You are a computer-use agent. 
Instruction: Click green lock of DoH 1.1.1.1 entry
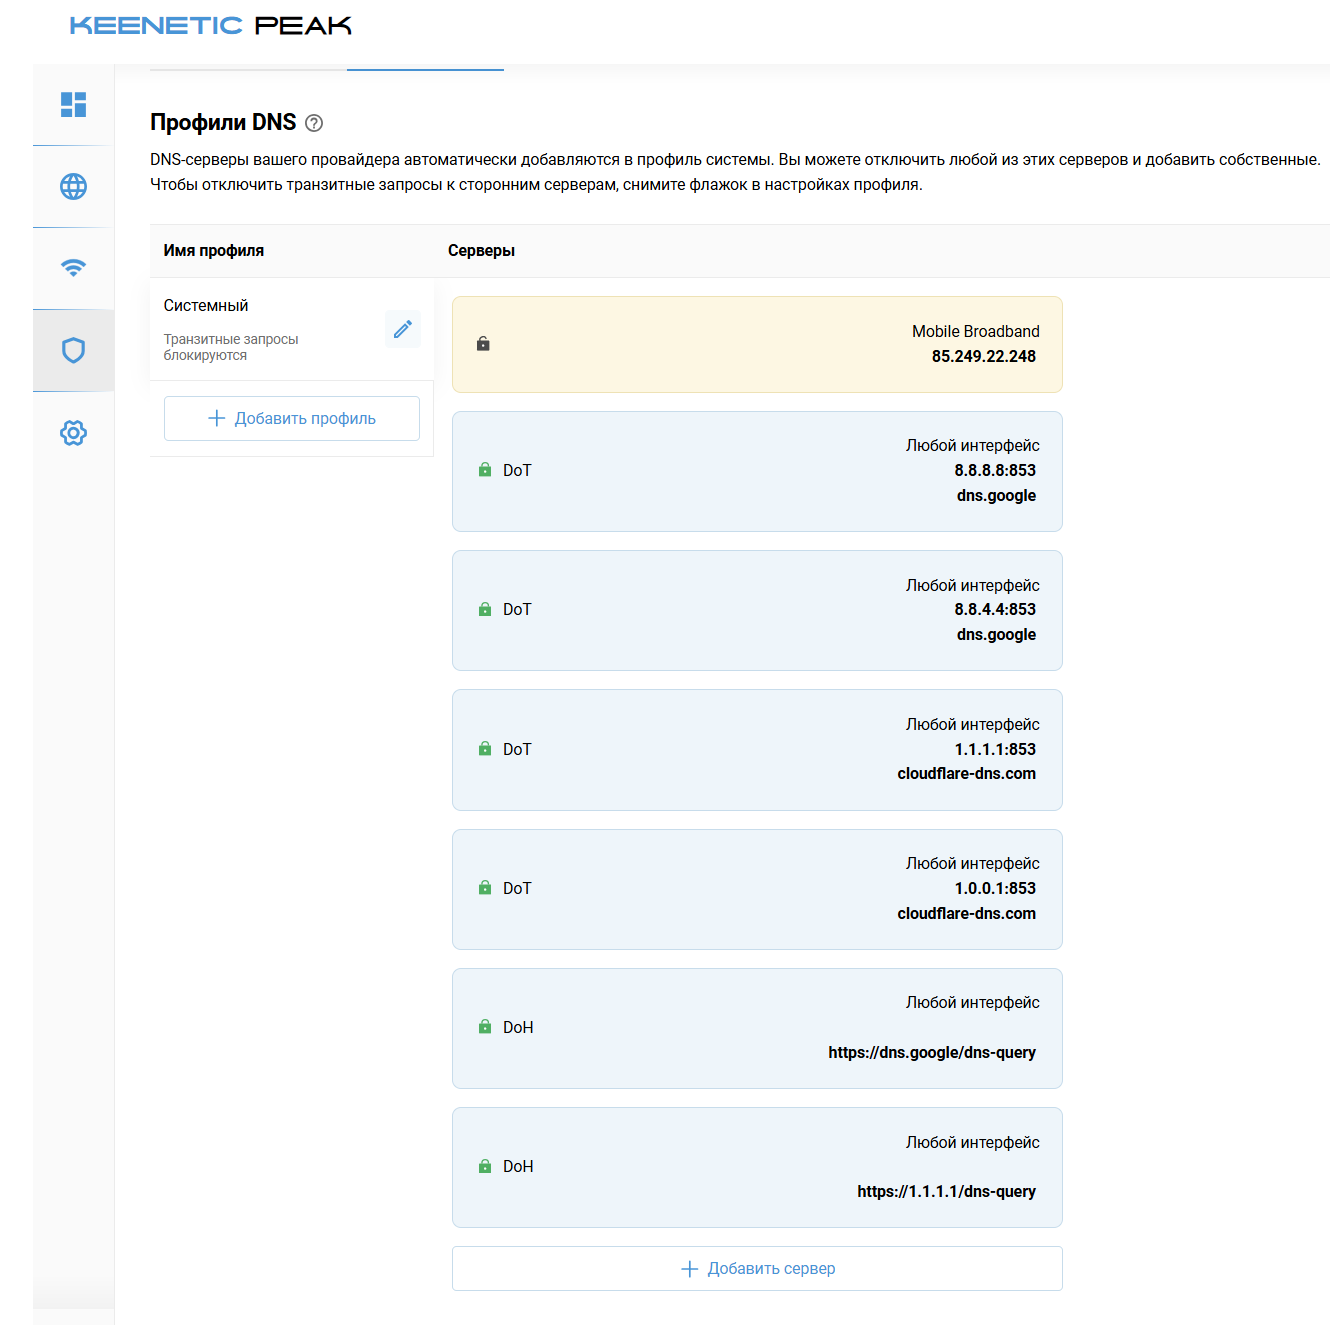pyautogui.click(x=485, y=1167)
